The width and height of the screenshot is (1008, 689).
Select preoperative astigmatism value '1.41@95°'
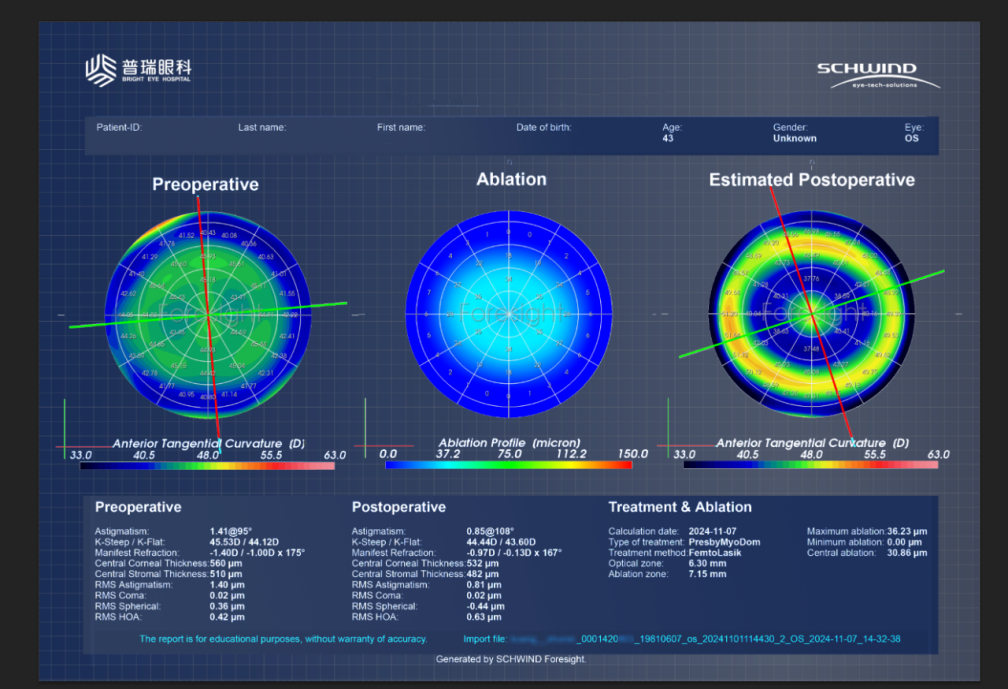231,532
